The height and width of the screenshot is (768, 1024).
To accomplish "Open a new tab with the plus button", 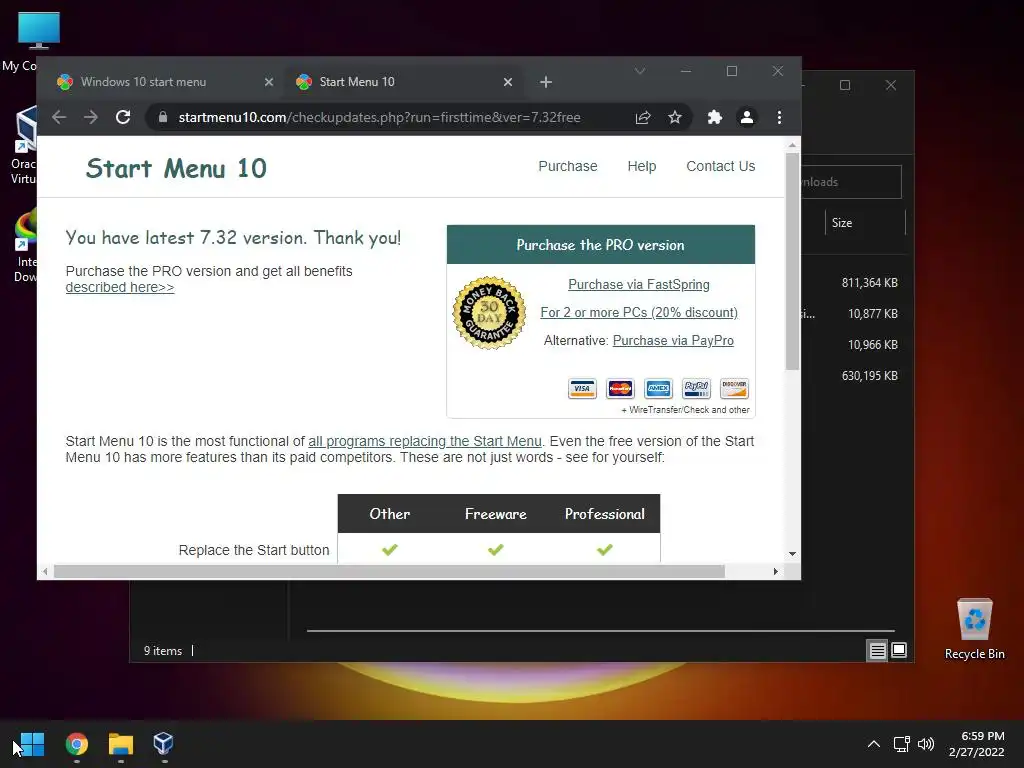I will [546, 82].
